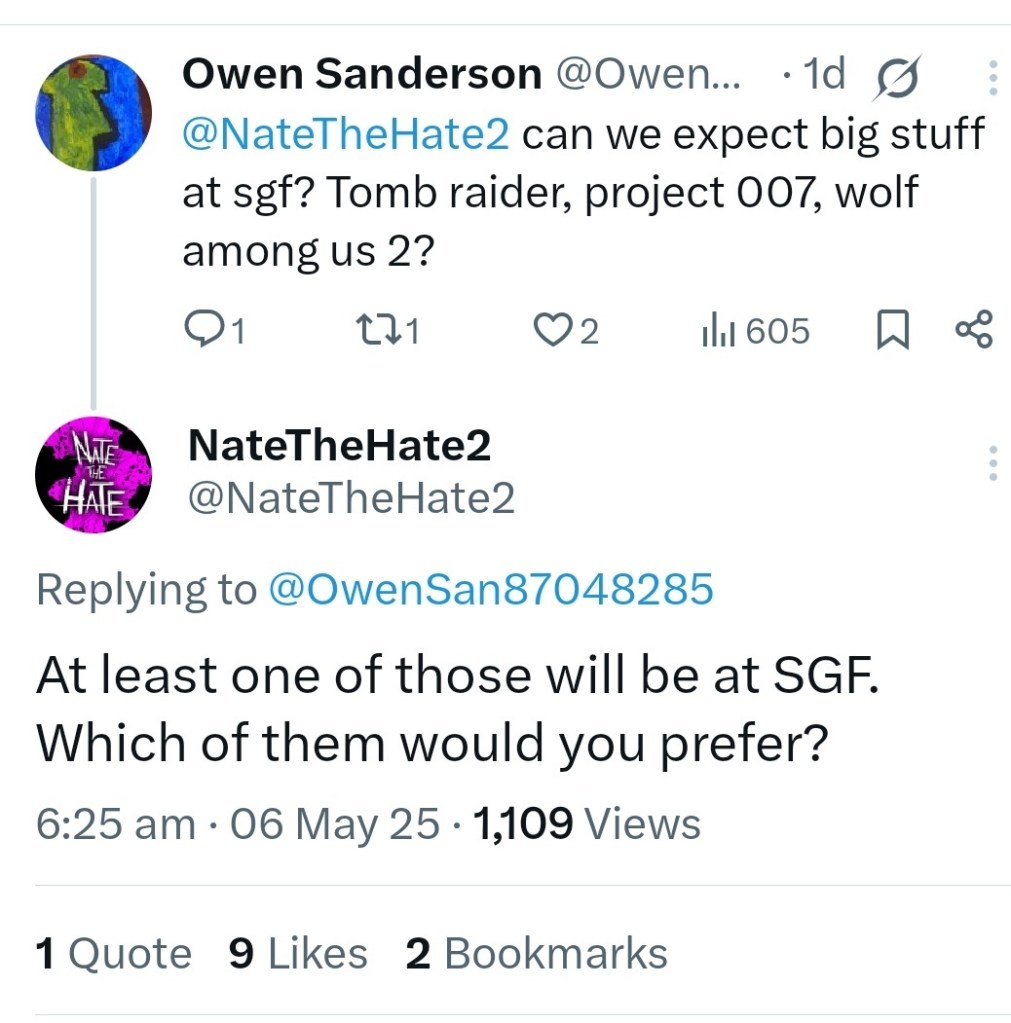Open the 2 Bookmarks count

536,953
